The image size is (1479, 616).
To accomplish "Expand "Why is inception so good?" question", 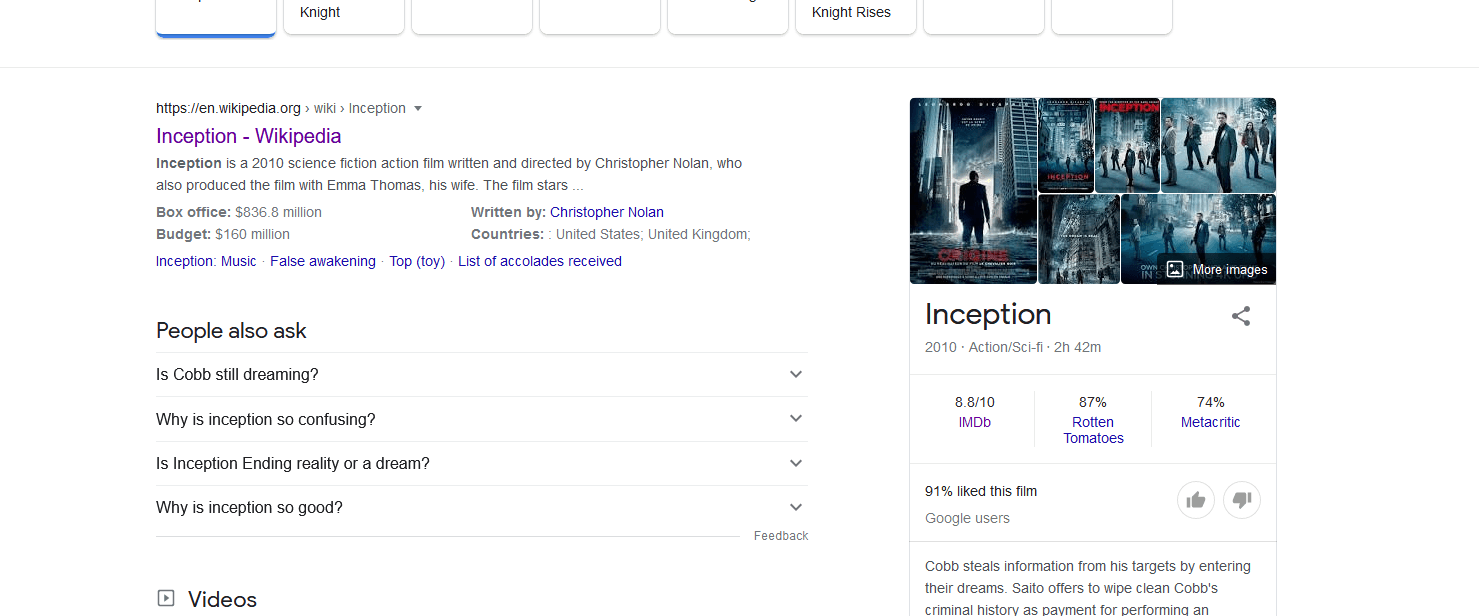I will point(482,507).
